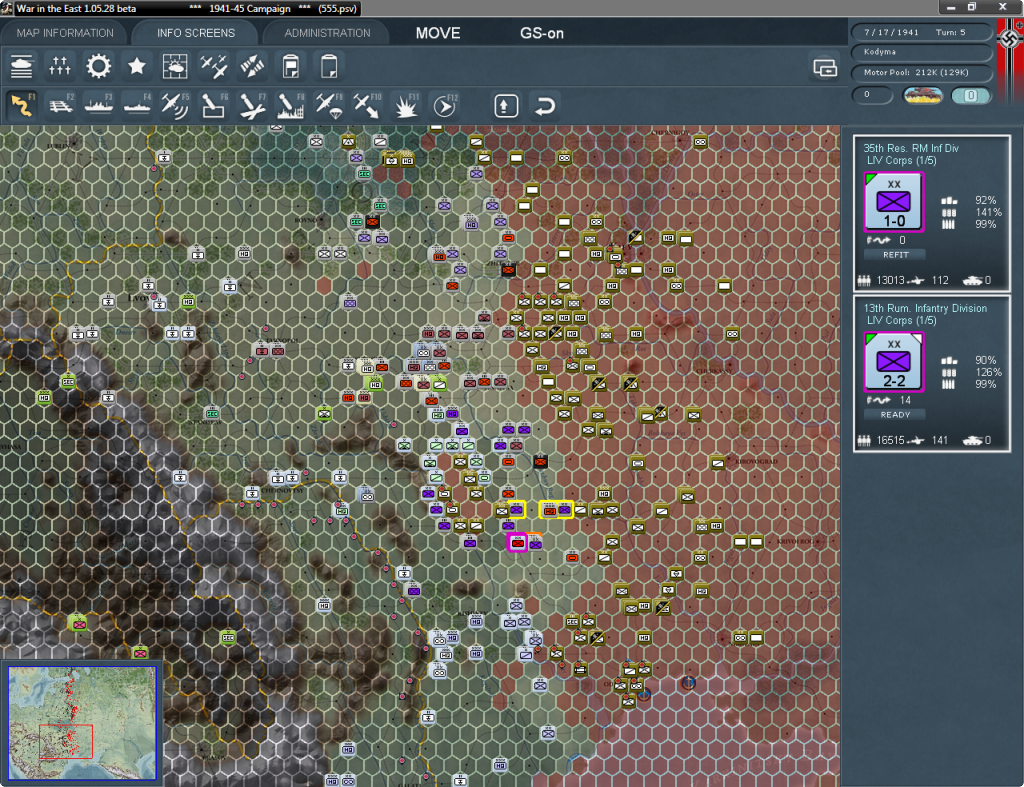Switch to Info Screens tab

[195, 33]
